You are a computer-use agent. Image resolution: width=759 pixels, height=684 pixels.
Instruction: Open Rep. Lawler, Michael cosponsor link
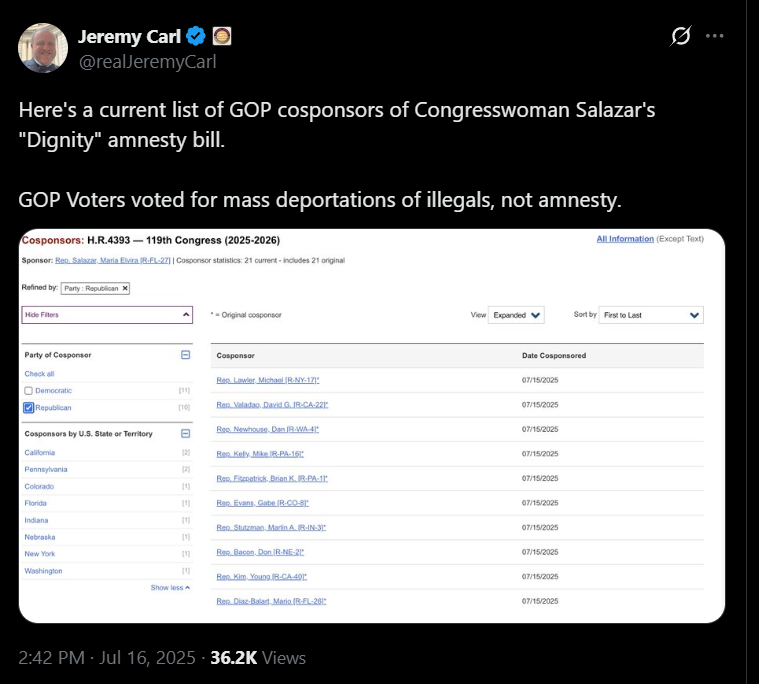[268, 380]
